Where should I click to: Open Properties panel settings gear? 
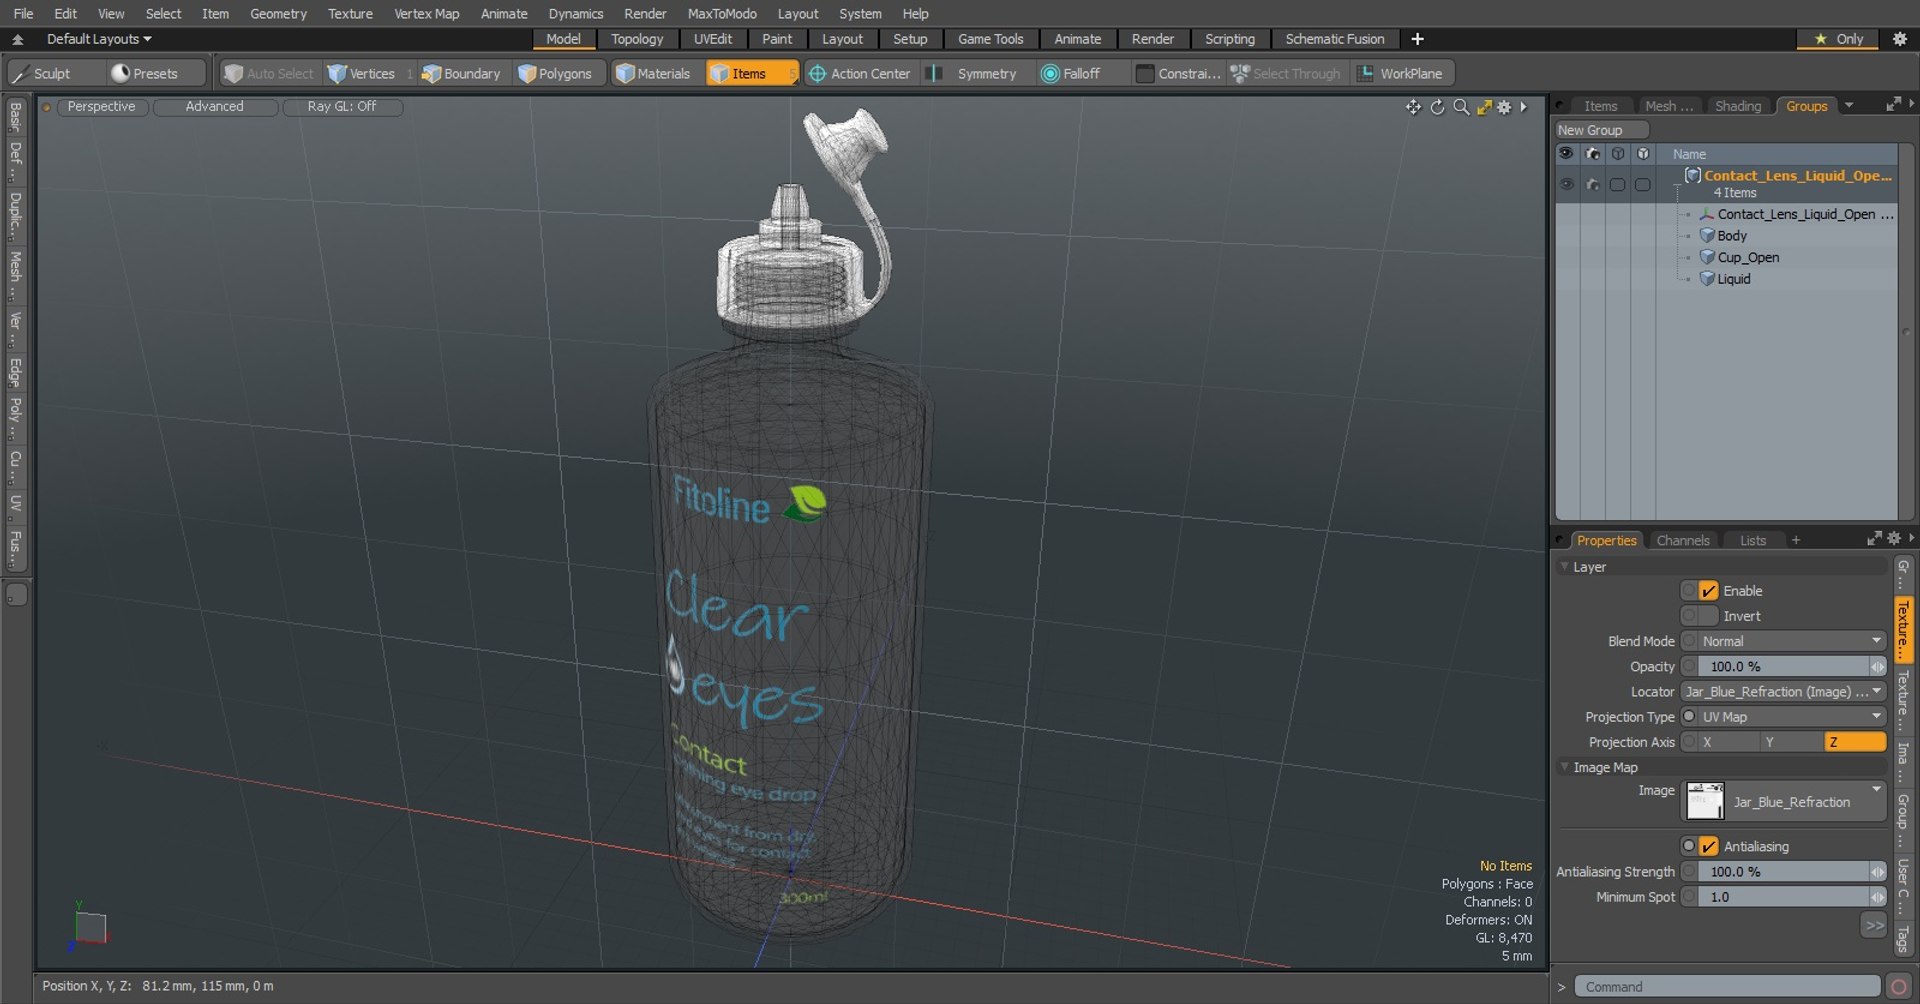click(1893, 539)
